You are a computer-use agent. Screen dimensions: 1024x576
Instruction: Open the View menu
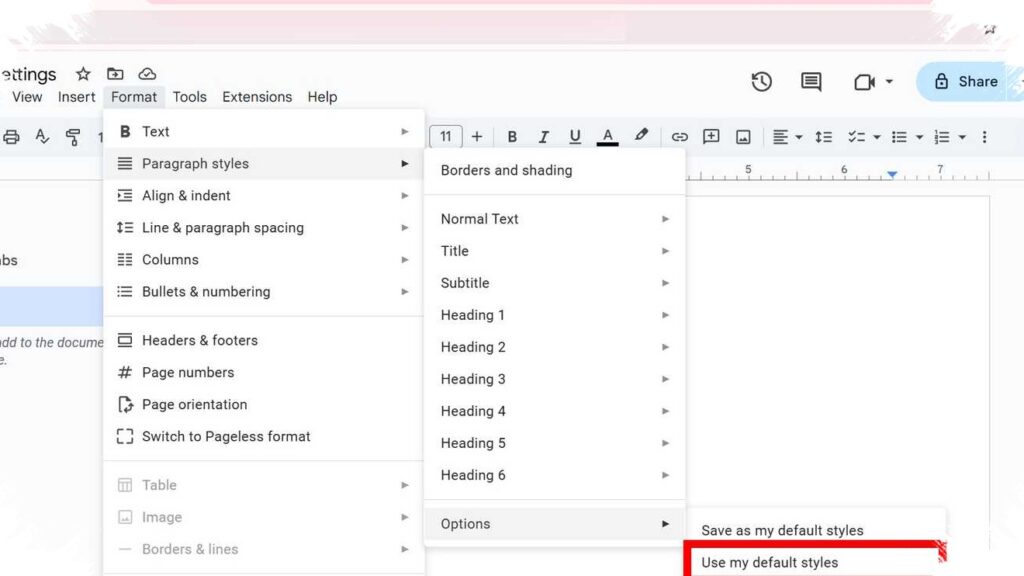pos(27,97)
